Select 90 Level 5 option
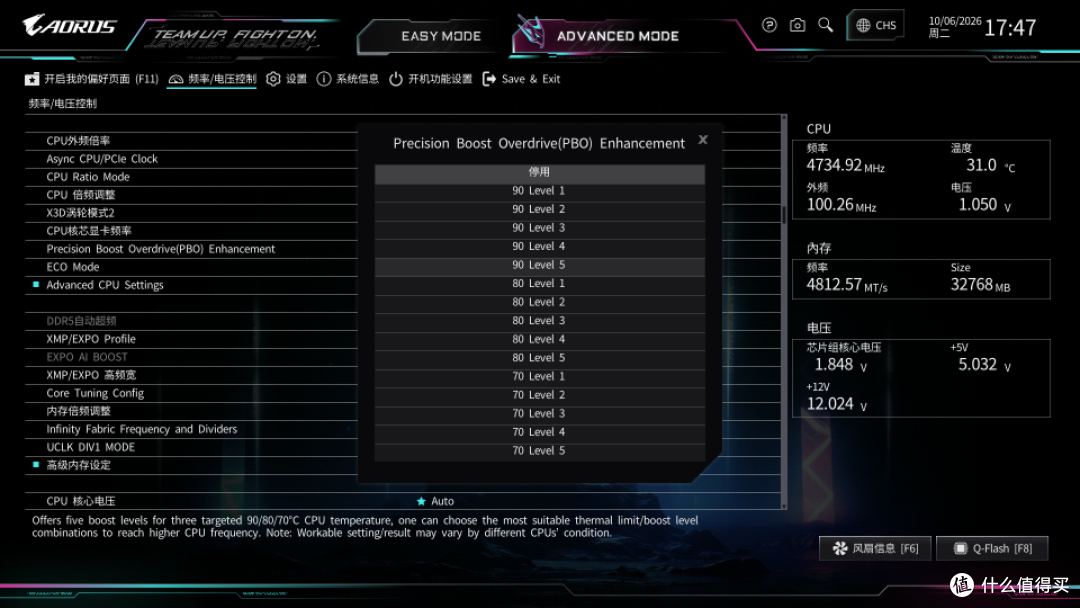The width and height of the screenshot is (1080, 608). 539,265
